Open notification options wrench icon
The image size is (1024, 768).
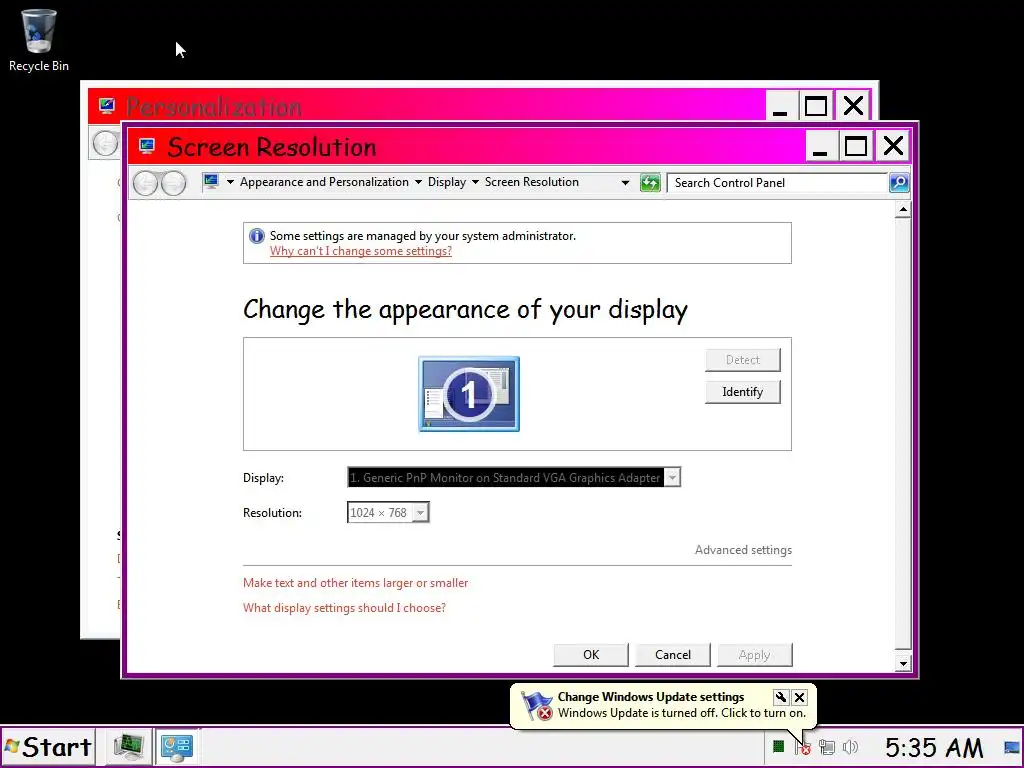780,697
